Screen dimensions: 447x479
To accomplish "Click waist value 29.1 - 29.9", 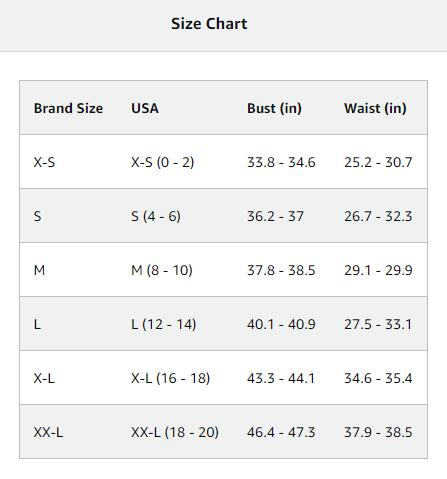I will pyautogui.click(x=378, y=270).
